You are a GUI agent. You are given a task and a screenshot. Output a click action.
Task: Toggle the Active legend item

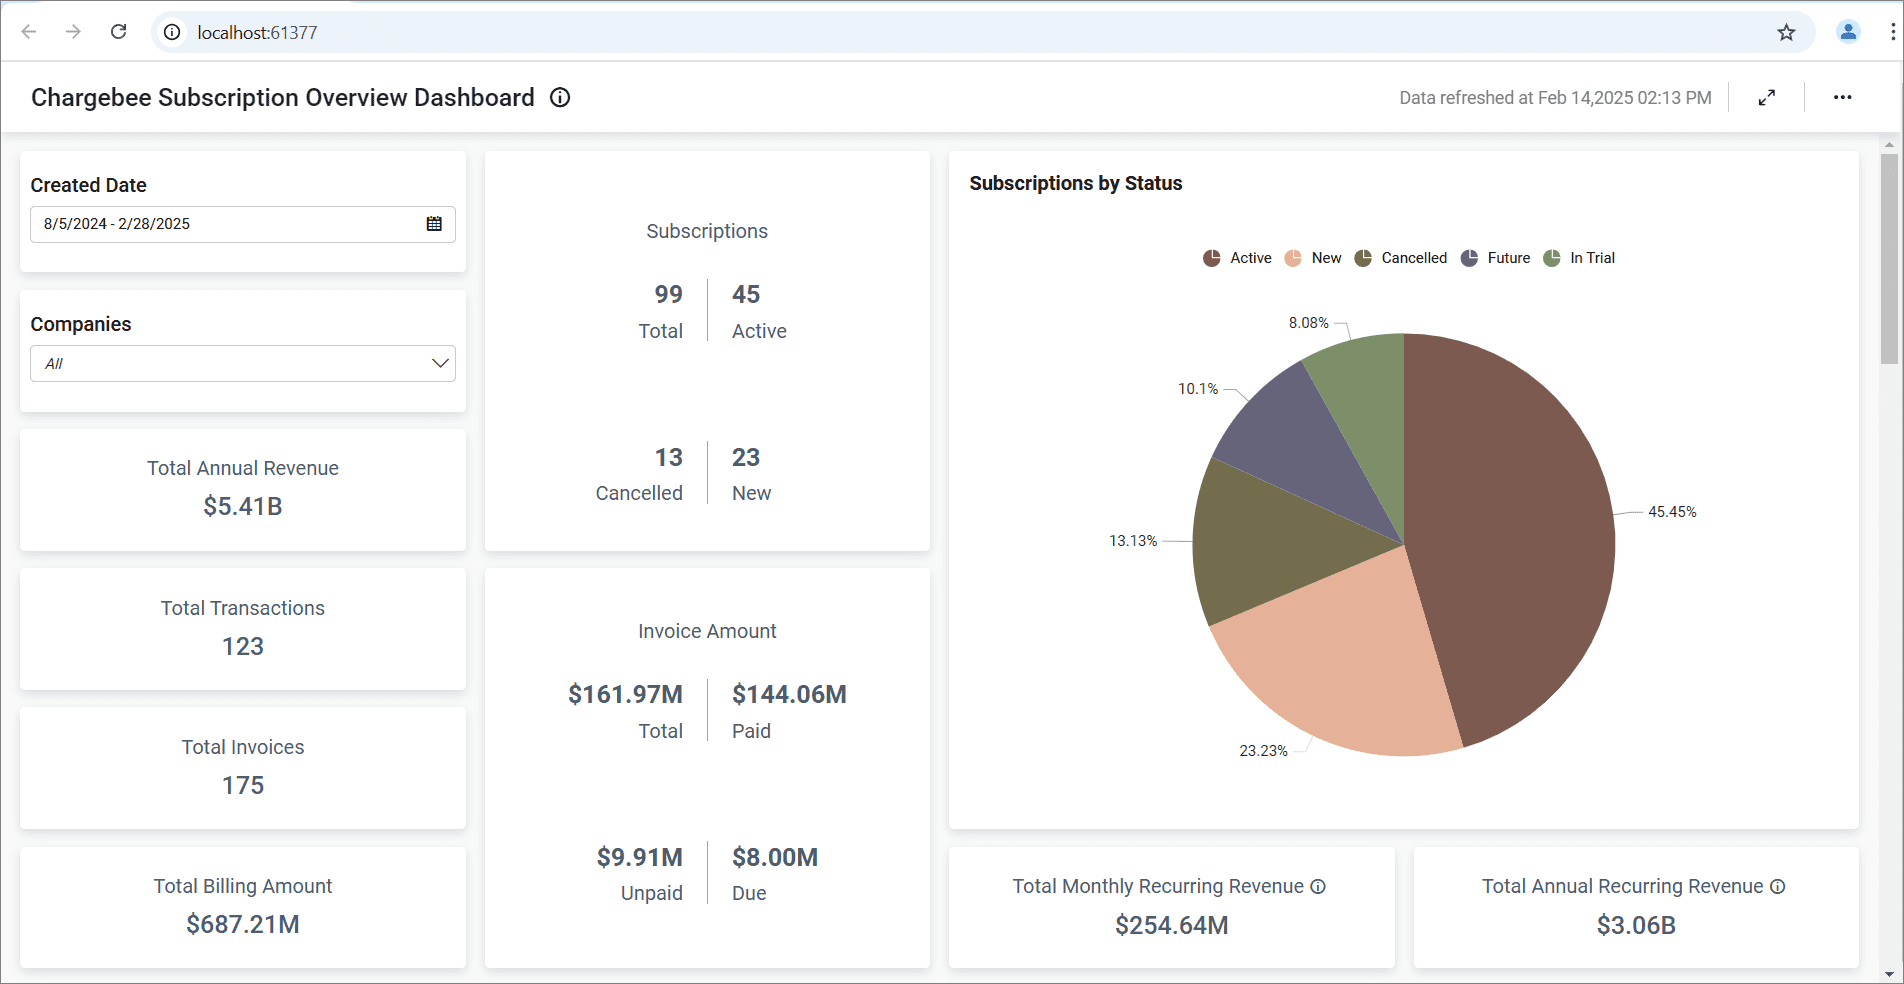click(x=1237, y=258)
